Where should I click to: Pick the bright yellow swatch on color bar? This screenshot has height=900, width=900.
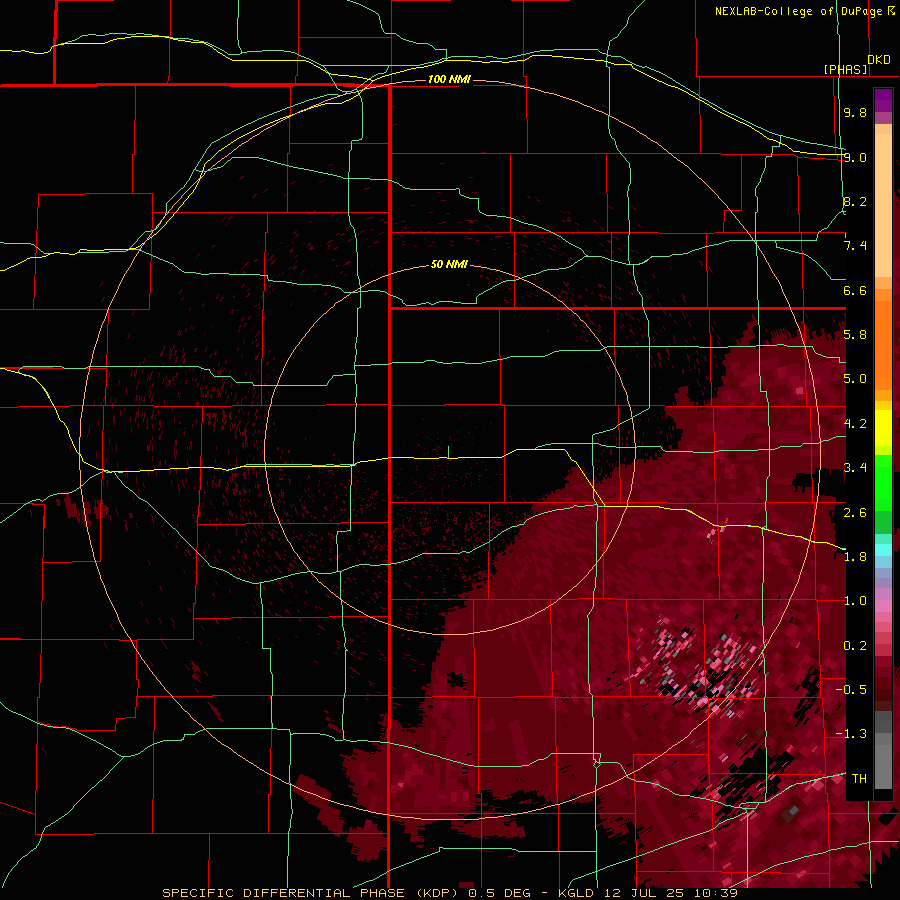[x=883, y=428]
